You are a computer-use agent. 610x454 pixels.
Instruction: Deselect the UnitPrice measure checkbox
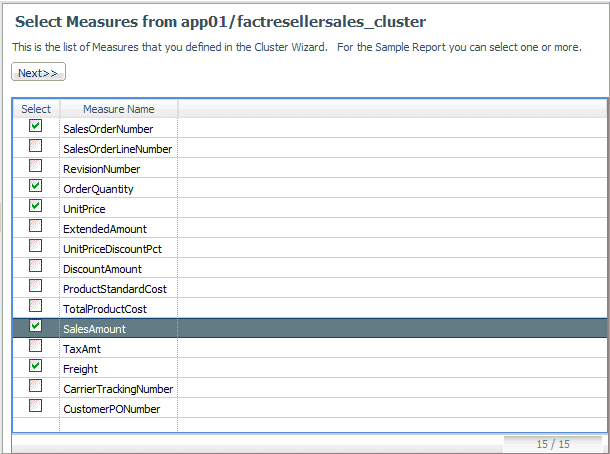[35, 206]
